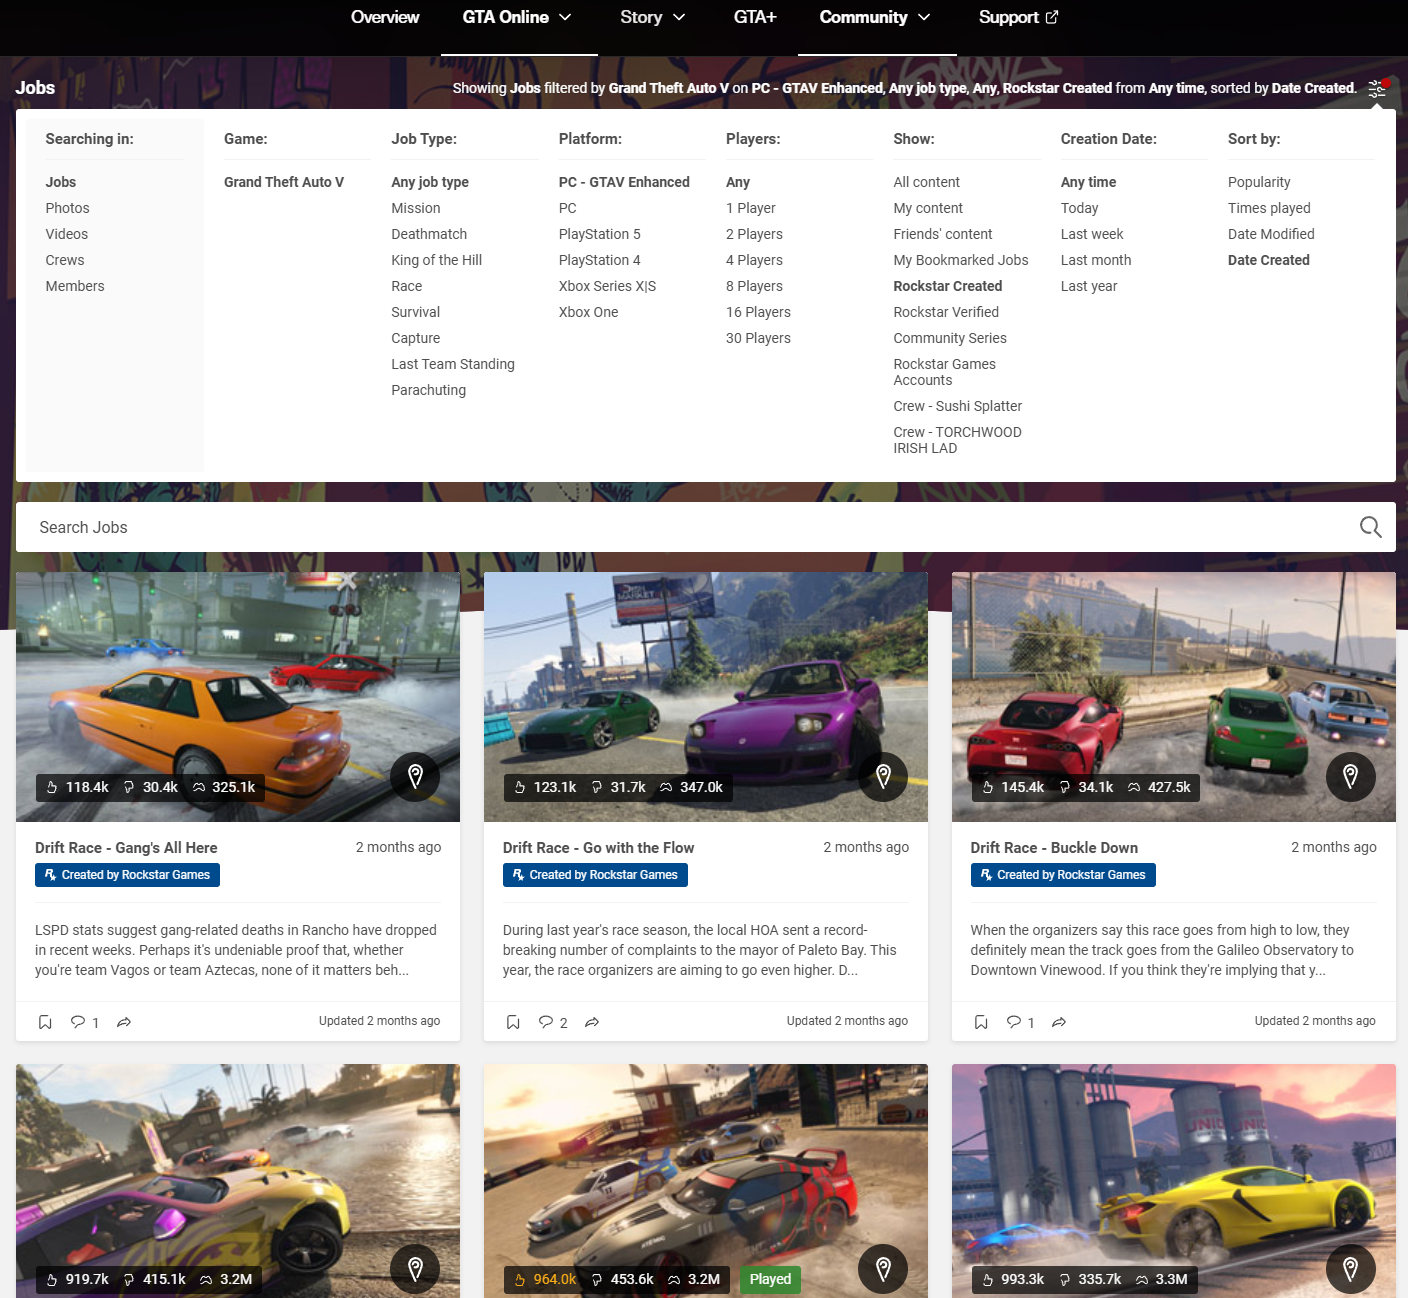
Task: Expand the Community menu chevron
Action: click(x=924, y=17)
